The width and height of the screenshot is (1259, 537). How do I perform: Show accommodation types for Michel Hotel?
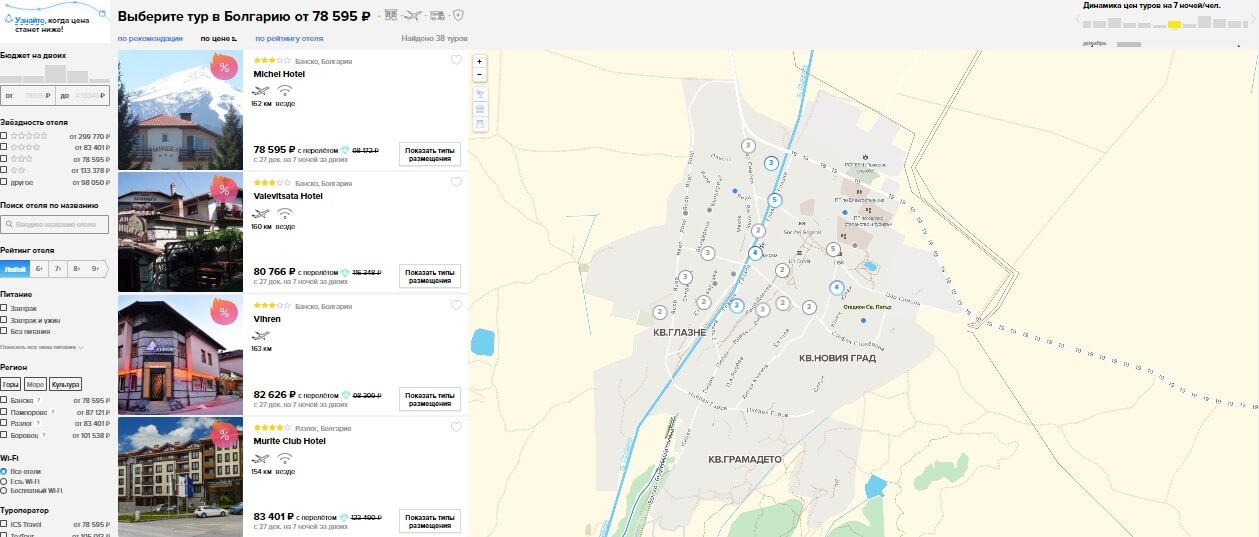430,153
